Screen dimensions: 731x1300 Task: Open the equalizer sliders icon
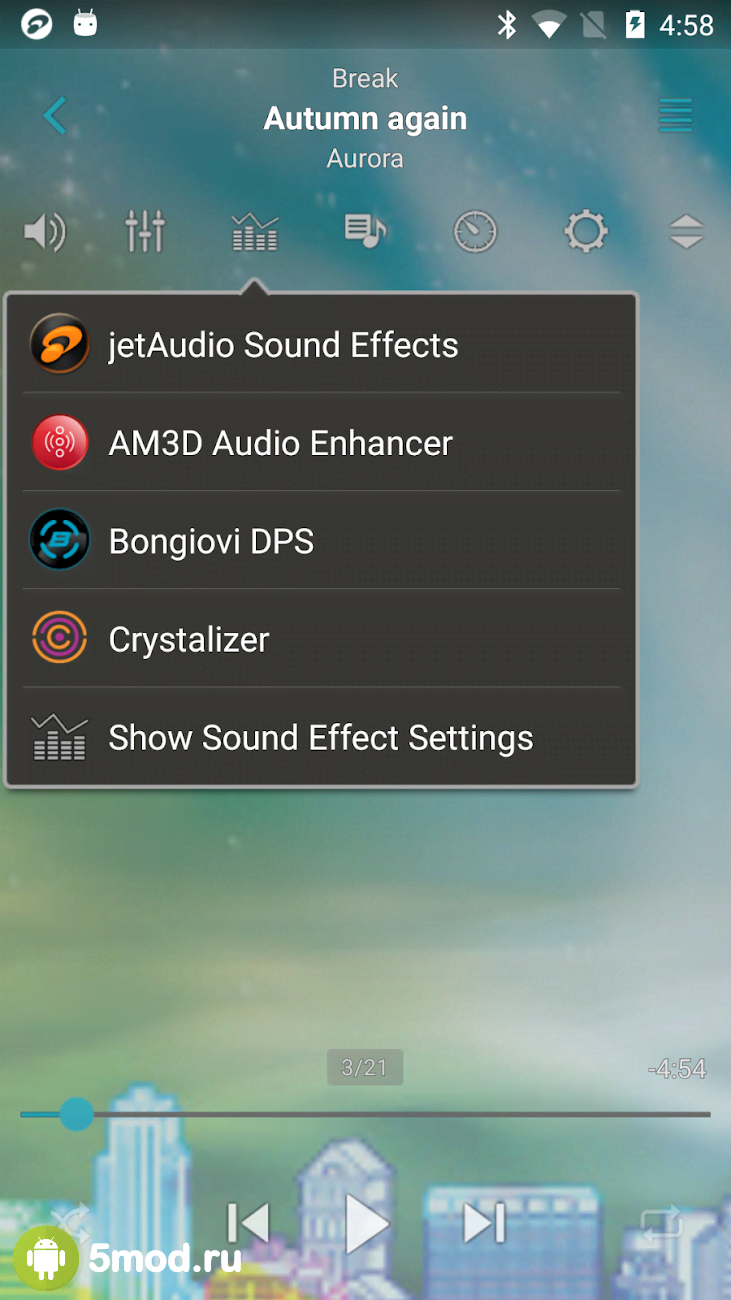[x=145, y=232]
